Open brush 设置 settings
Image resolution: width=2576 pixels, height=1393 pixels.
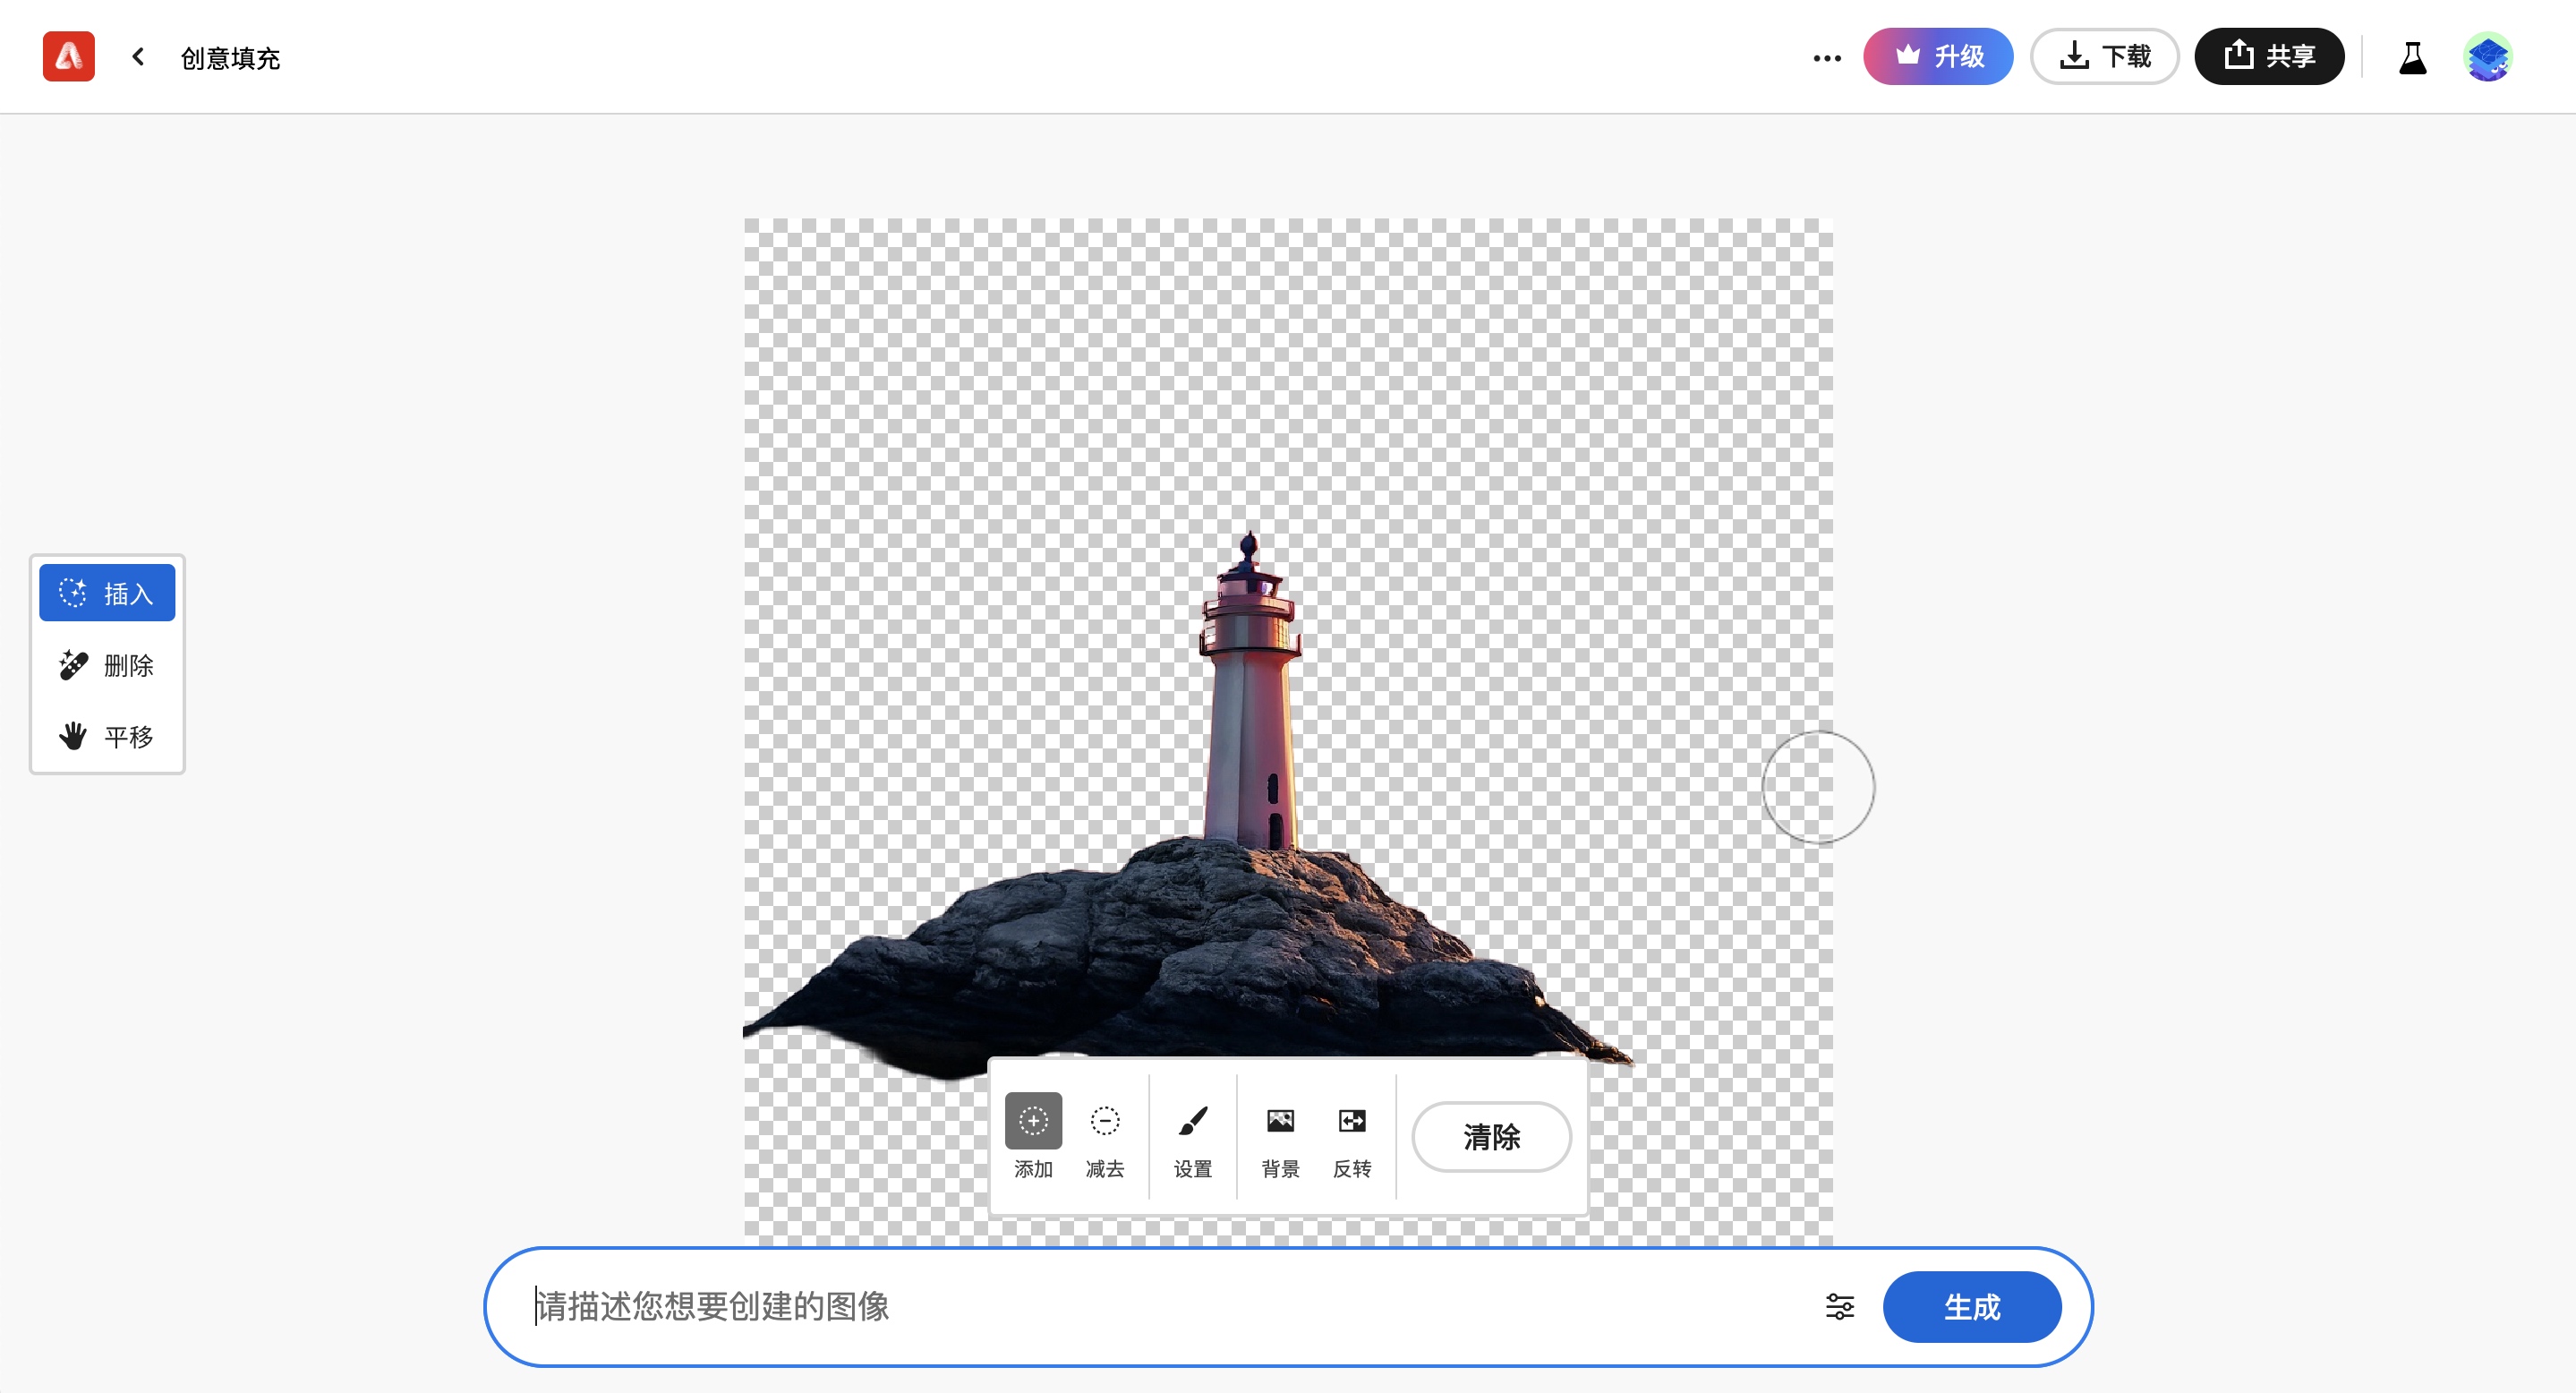point(1192,1135)
